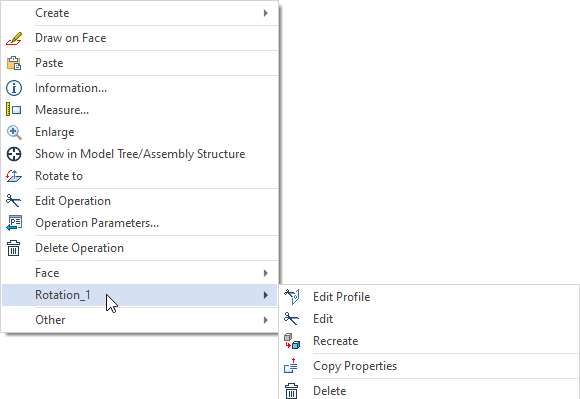This screenshot has width=580, height=399.
Task: Click the Delete Operation trash icon
Action: (x=14, y=248)
